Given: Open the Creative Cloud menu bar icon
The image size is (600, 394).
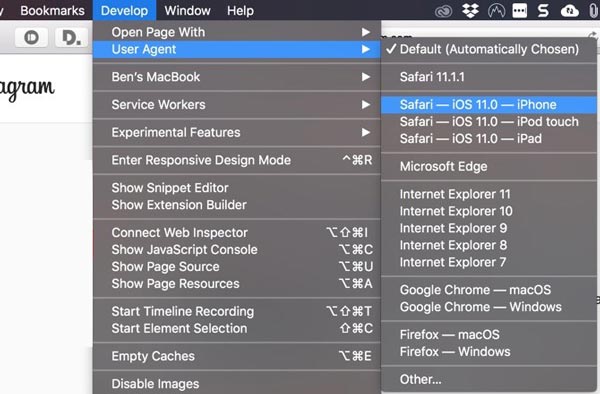Looking at the screenshot, I should (444, 11).
